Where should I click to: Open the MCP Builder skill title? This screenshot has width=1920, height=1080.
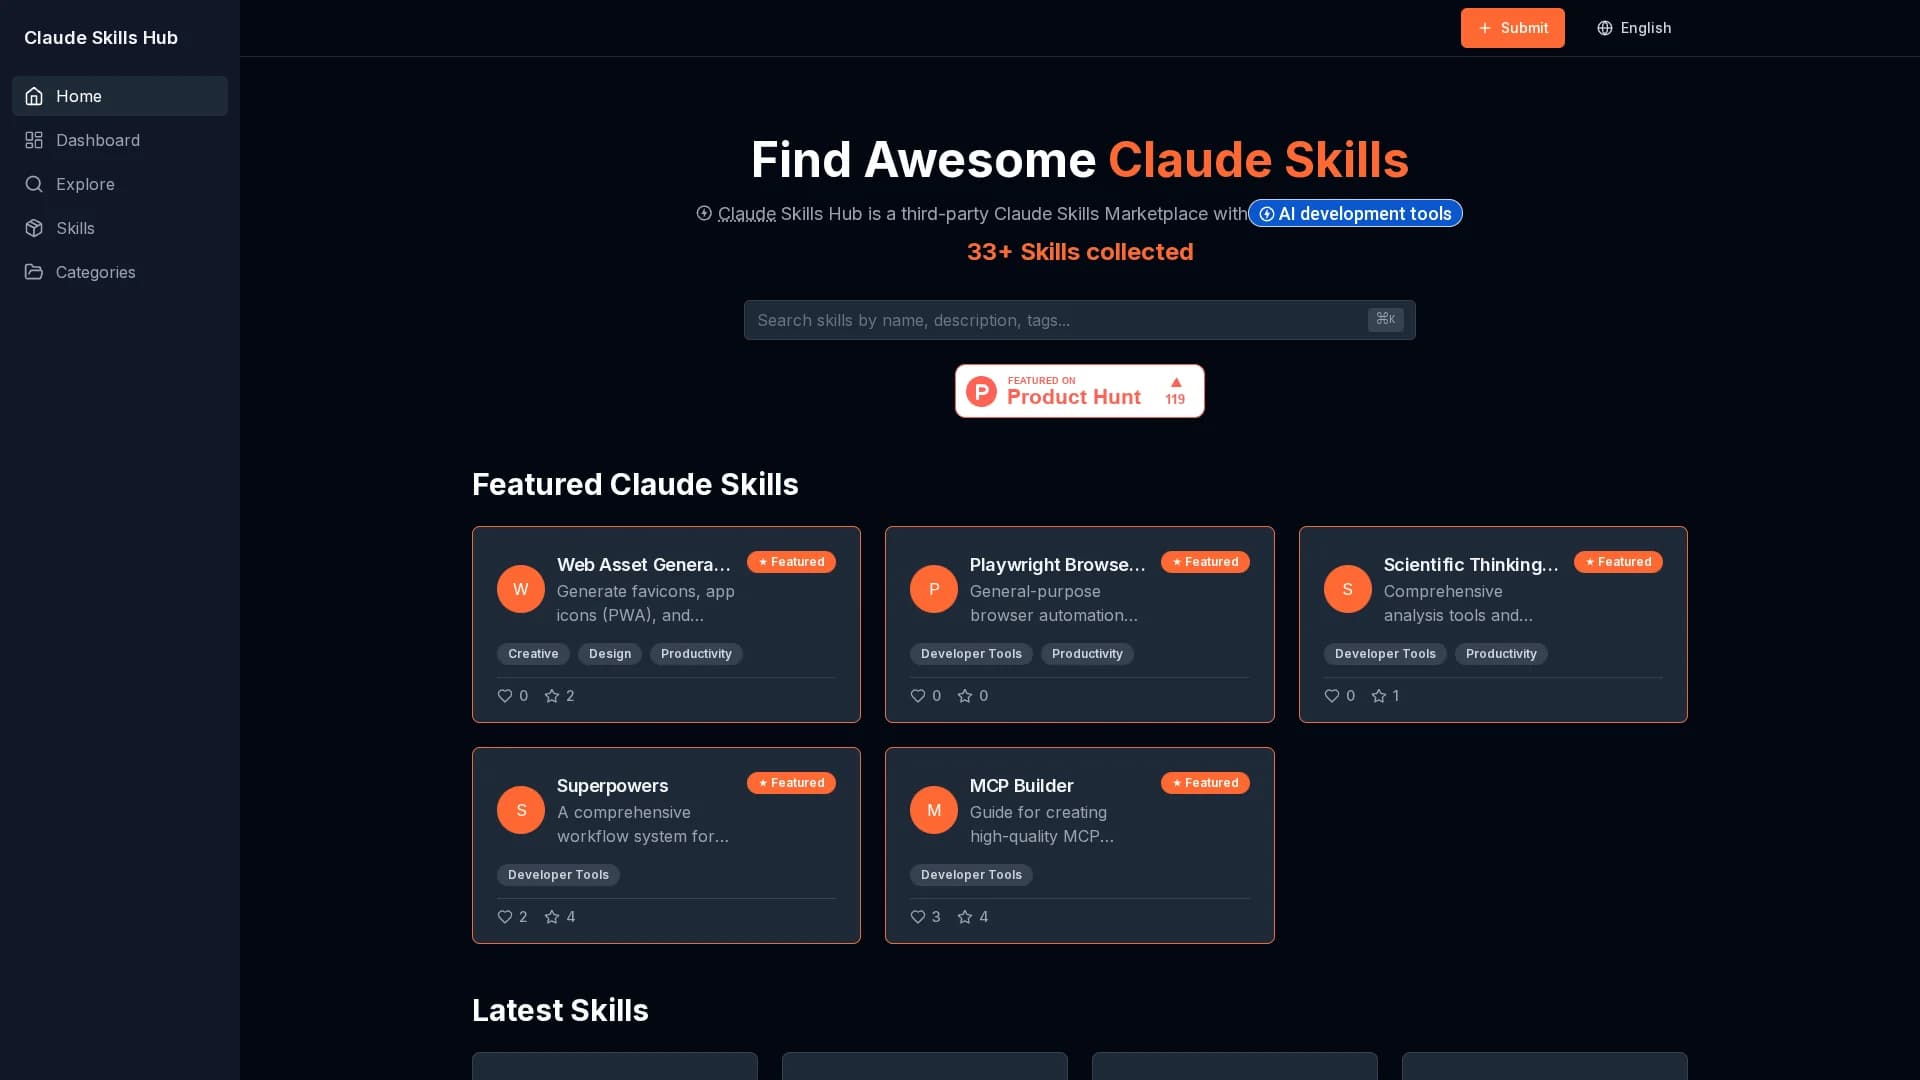pos(1021,786)
